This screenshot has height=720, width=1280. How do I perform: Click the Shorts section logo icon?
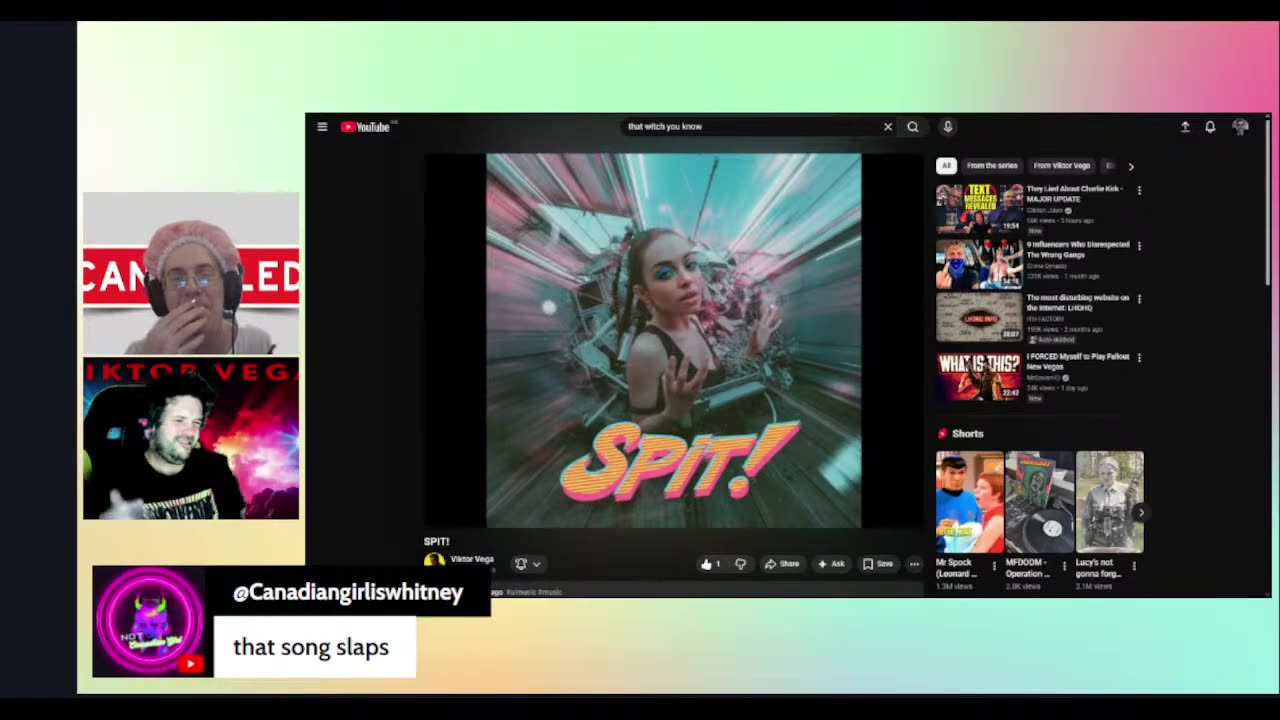click(942, 434)
